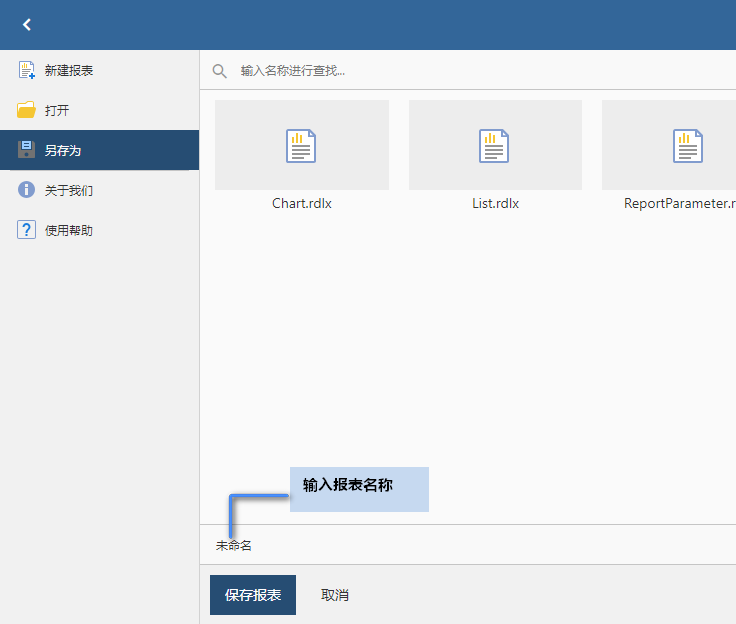The height and width of the screenshot is (624, 736).
Task: Select the List.rdlx report file icon
Action: click(495, 146)
